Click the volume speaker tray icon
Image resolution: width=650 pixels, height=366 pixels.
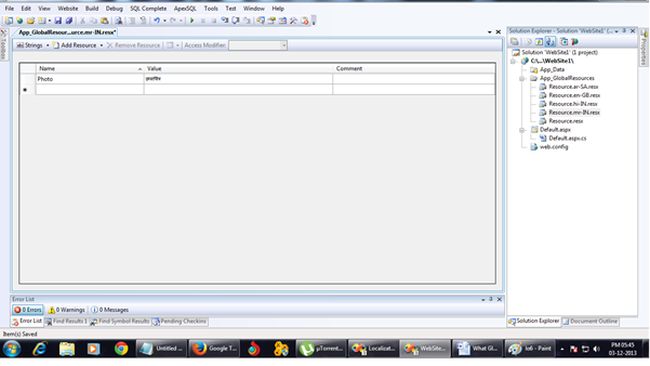pyautogui.click(x=597, y=349)
